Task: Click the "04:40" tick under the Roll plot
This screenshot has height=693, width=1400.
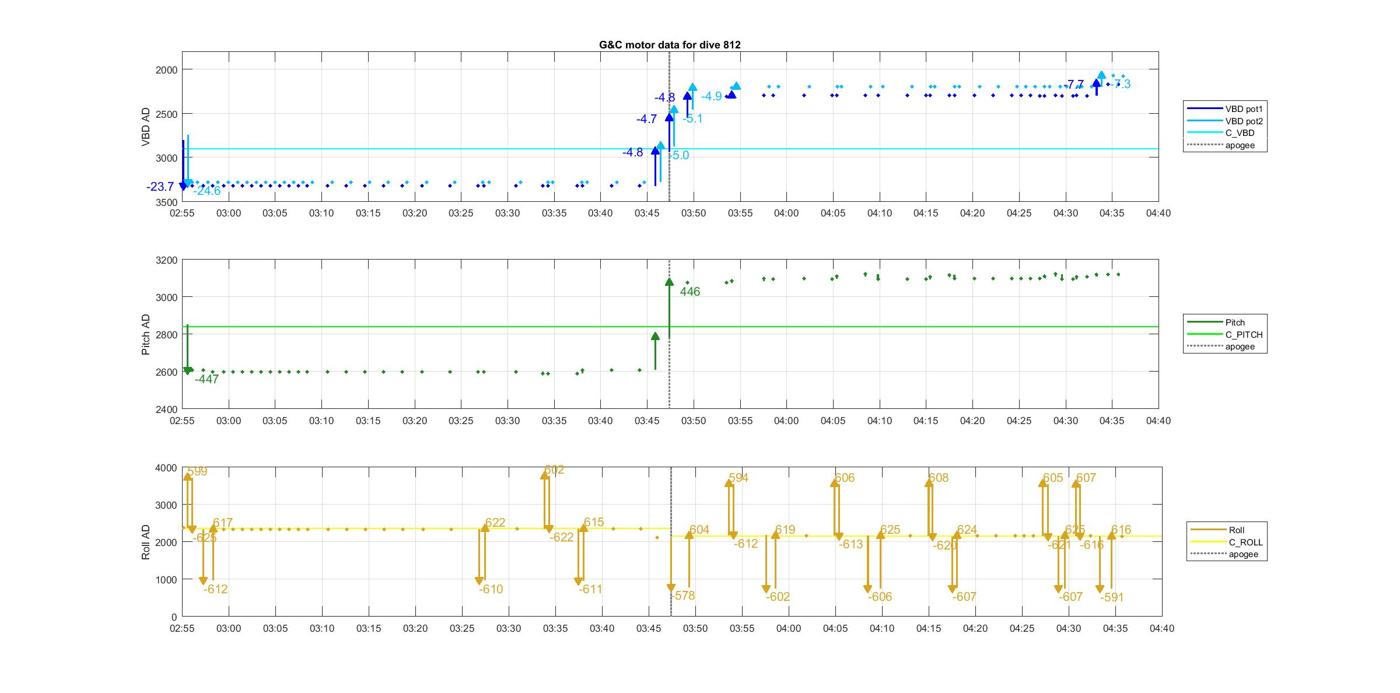Action: [x=1161, y=629]
